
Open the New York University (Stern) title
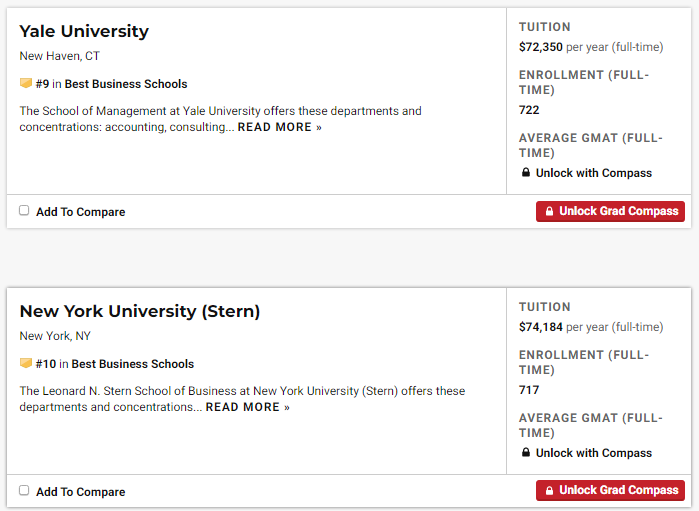point(140,311)
